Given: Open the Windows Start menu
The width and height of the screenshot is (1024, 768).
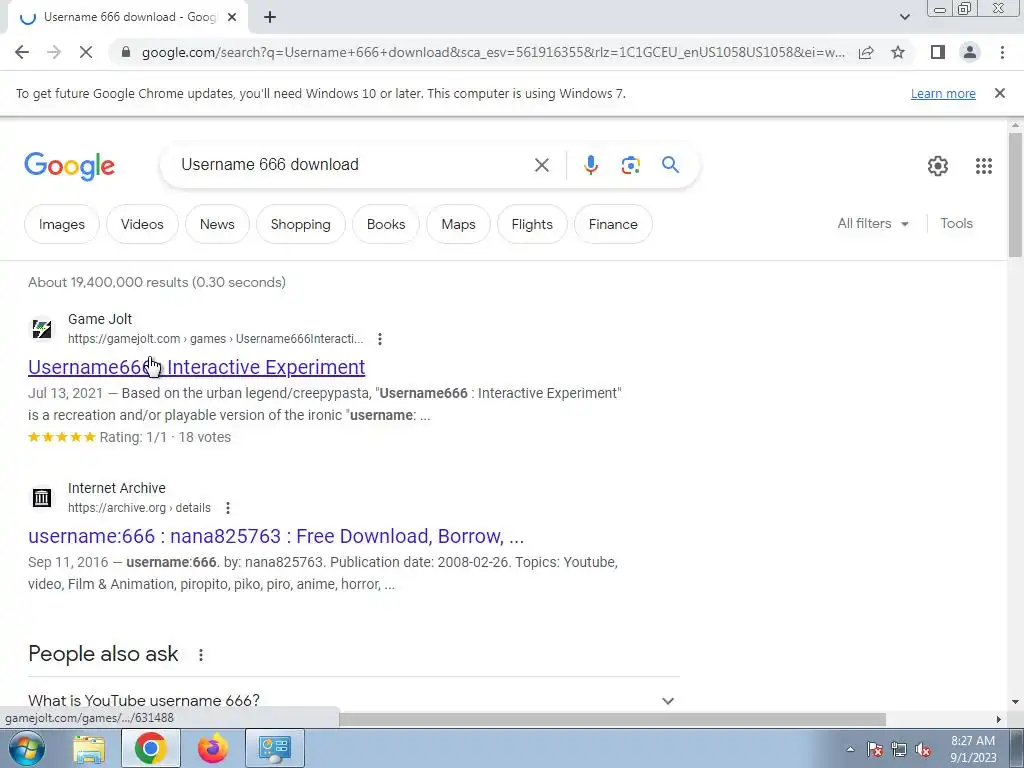Looking at the screenshot, I should (27, 748).
